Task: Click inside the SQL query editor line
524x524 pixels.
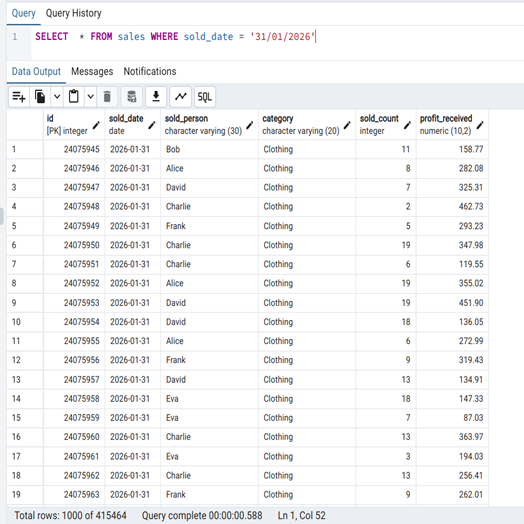Action: point(277,36)
